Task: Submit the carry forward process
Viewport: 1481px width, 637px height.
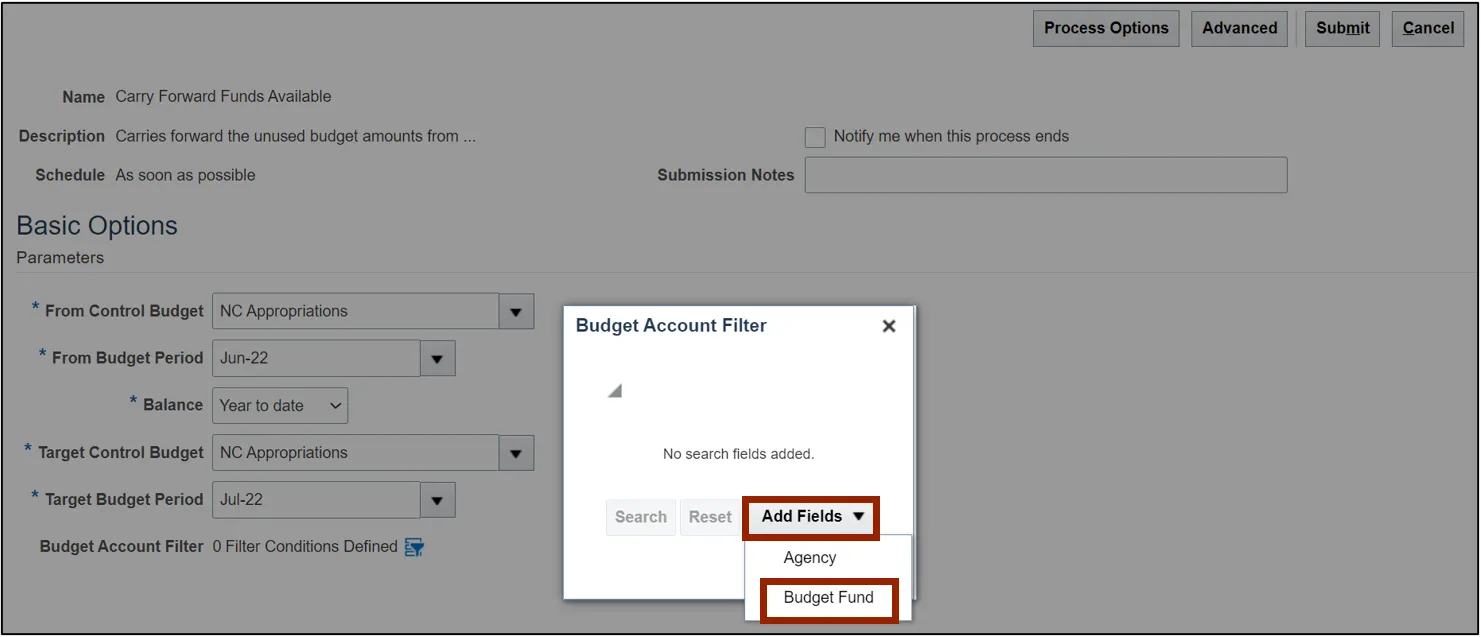Action: [x=1342, y=28]
